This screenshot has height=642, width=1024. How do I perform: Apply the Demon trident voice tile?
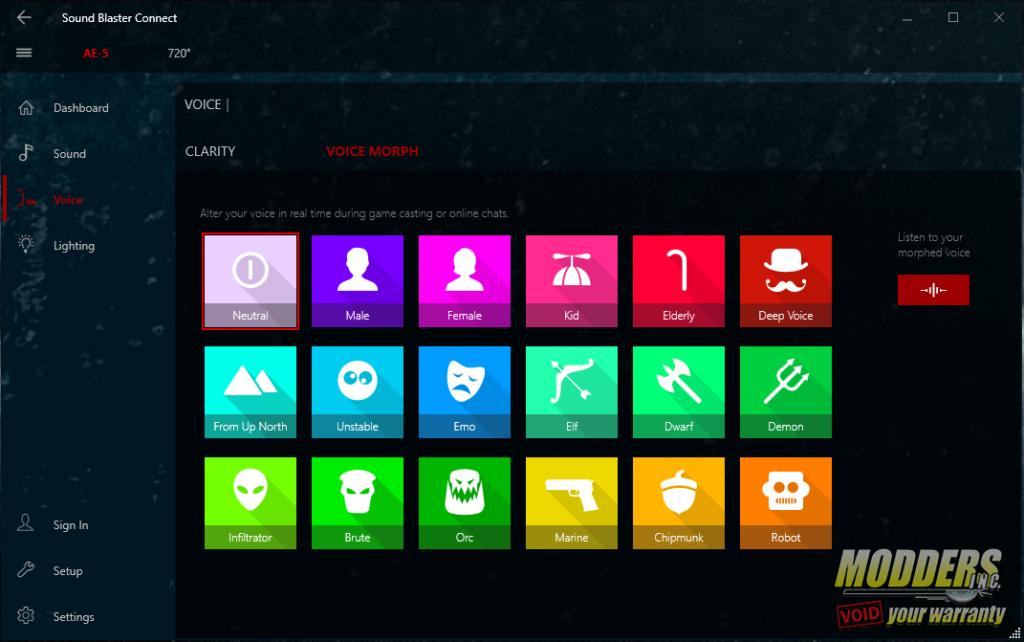point(786,392)
